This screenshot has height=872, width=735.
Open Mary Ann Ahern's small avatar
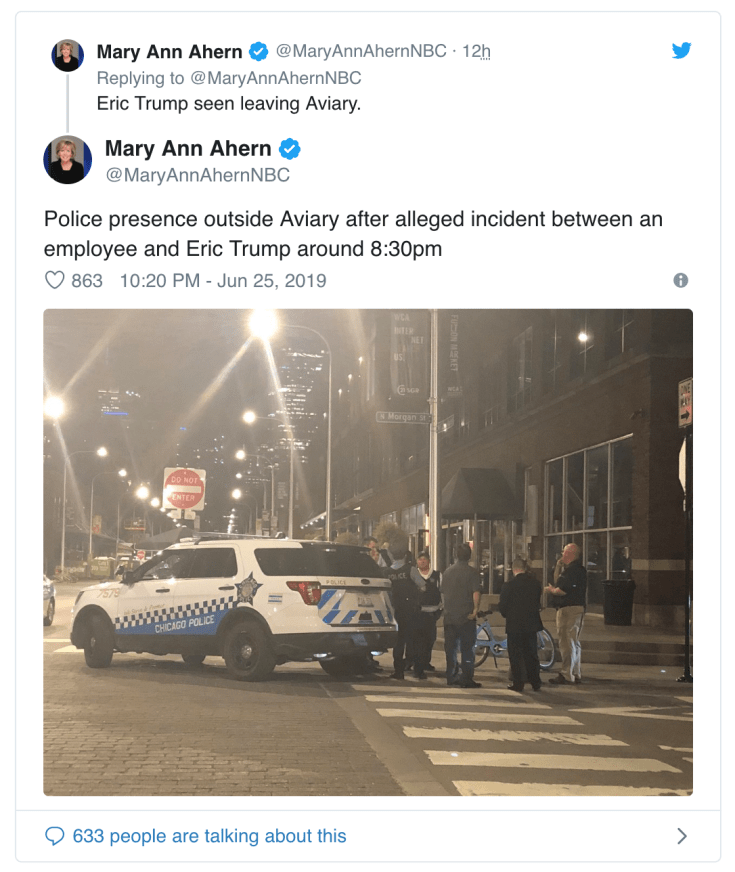click(68, 55)
